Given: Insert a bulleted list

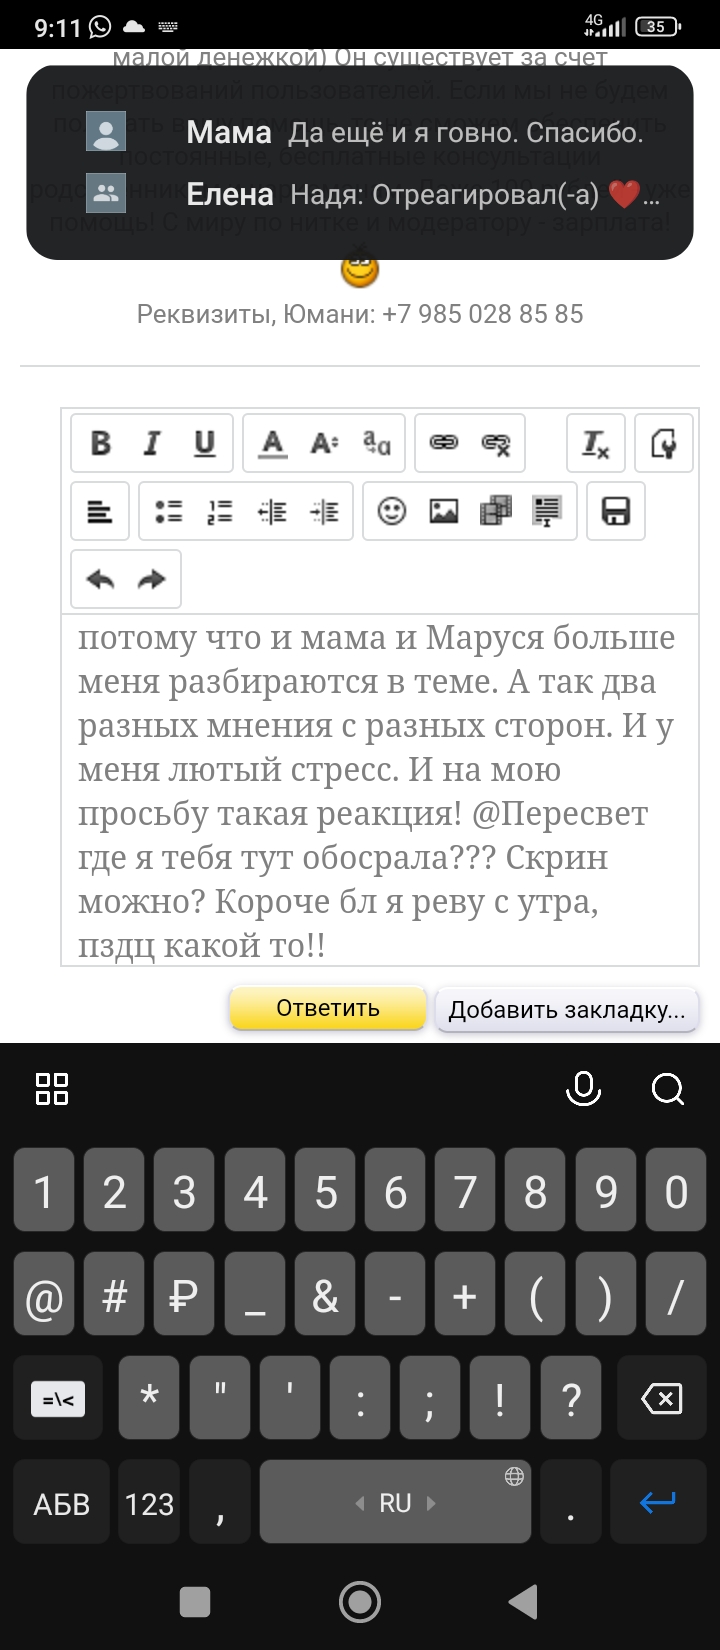Looking at the screenshot, I should click(168, 512).
